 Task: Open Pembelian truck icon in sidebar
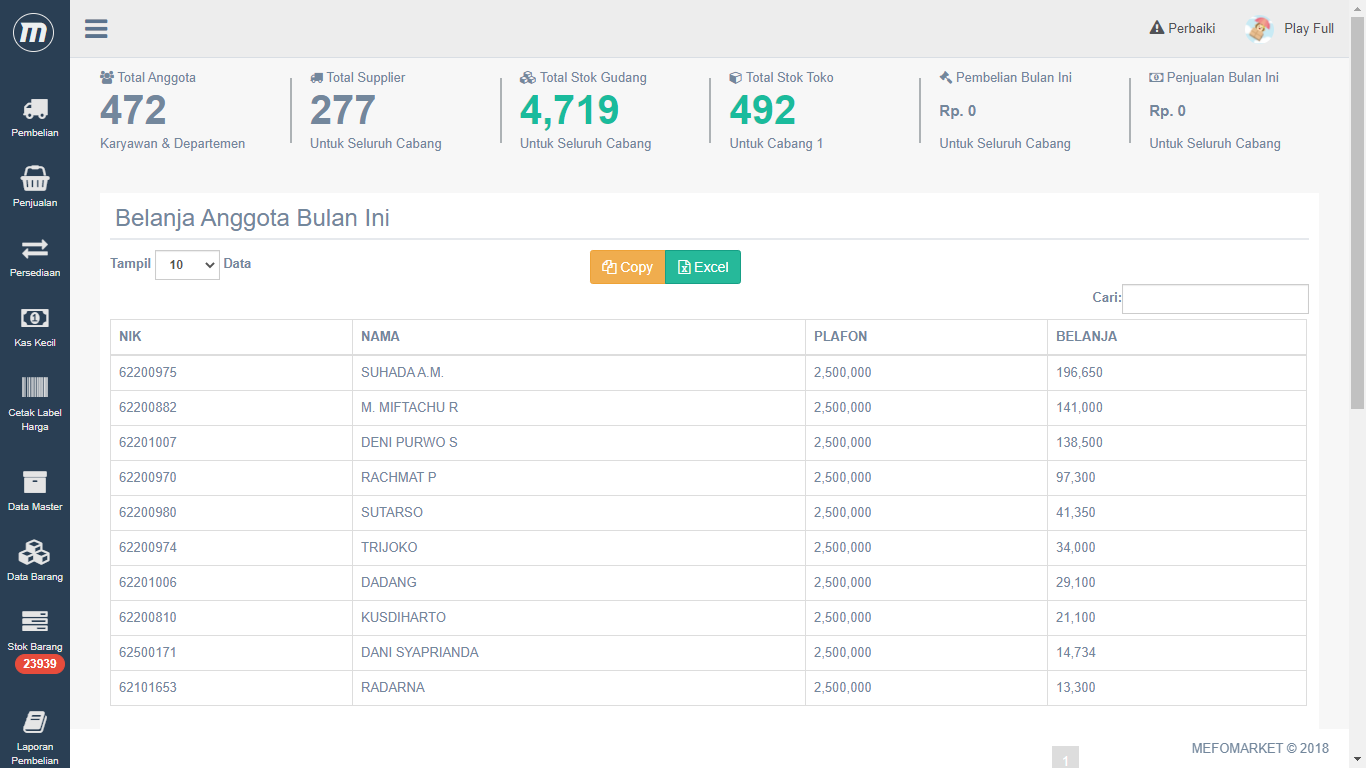coord(35,109)
